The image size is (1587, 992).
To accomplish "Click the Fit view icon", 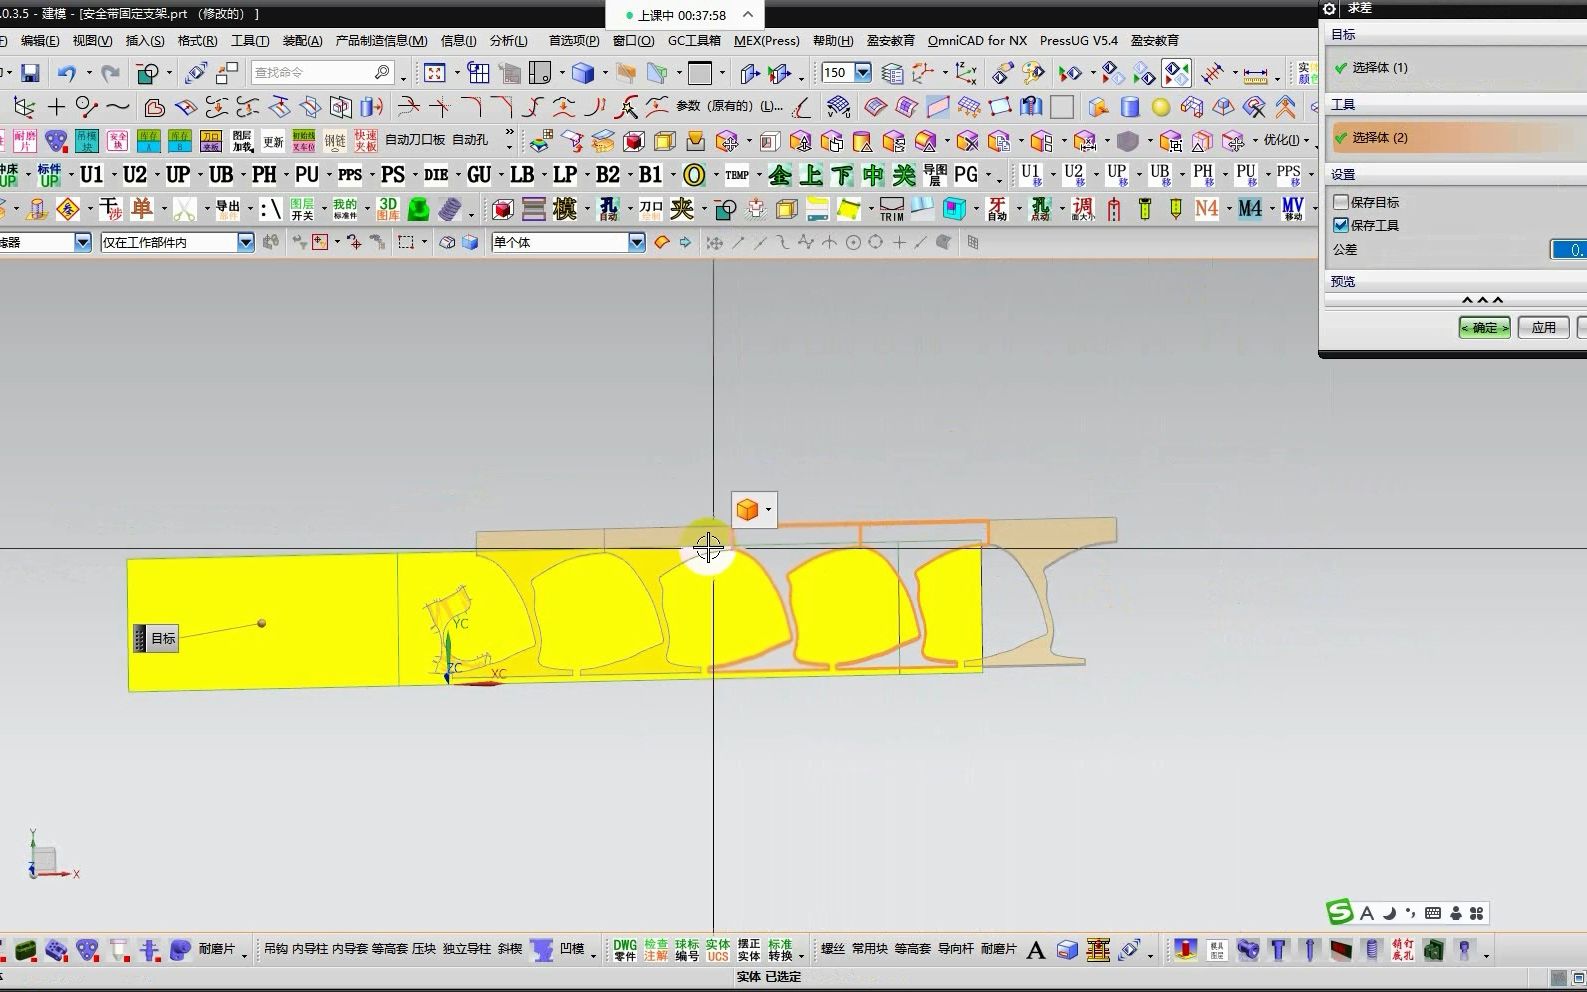I will coord(434,73).
